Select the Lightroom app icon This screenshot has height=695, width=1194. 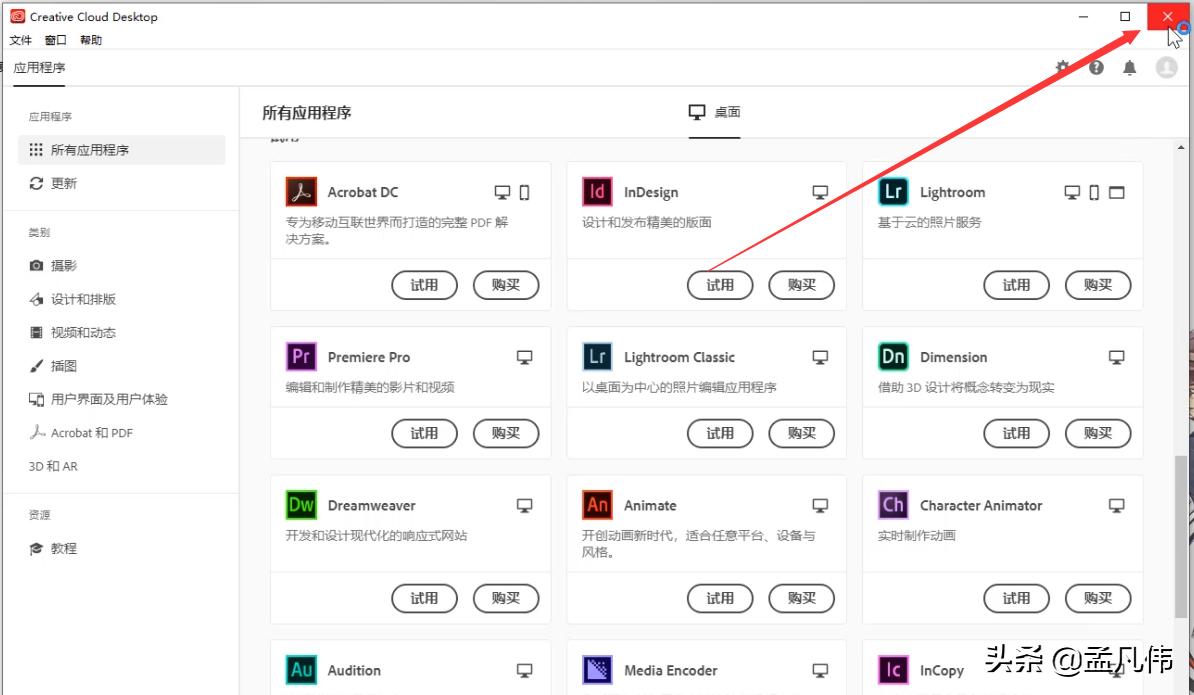[x=893, y=192]
